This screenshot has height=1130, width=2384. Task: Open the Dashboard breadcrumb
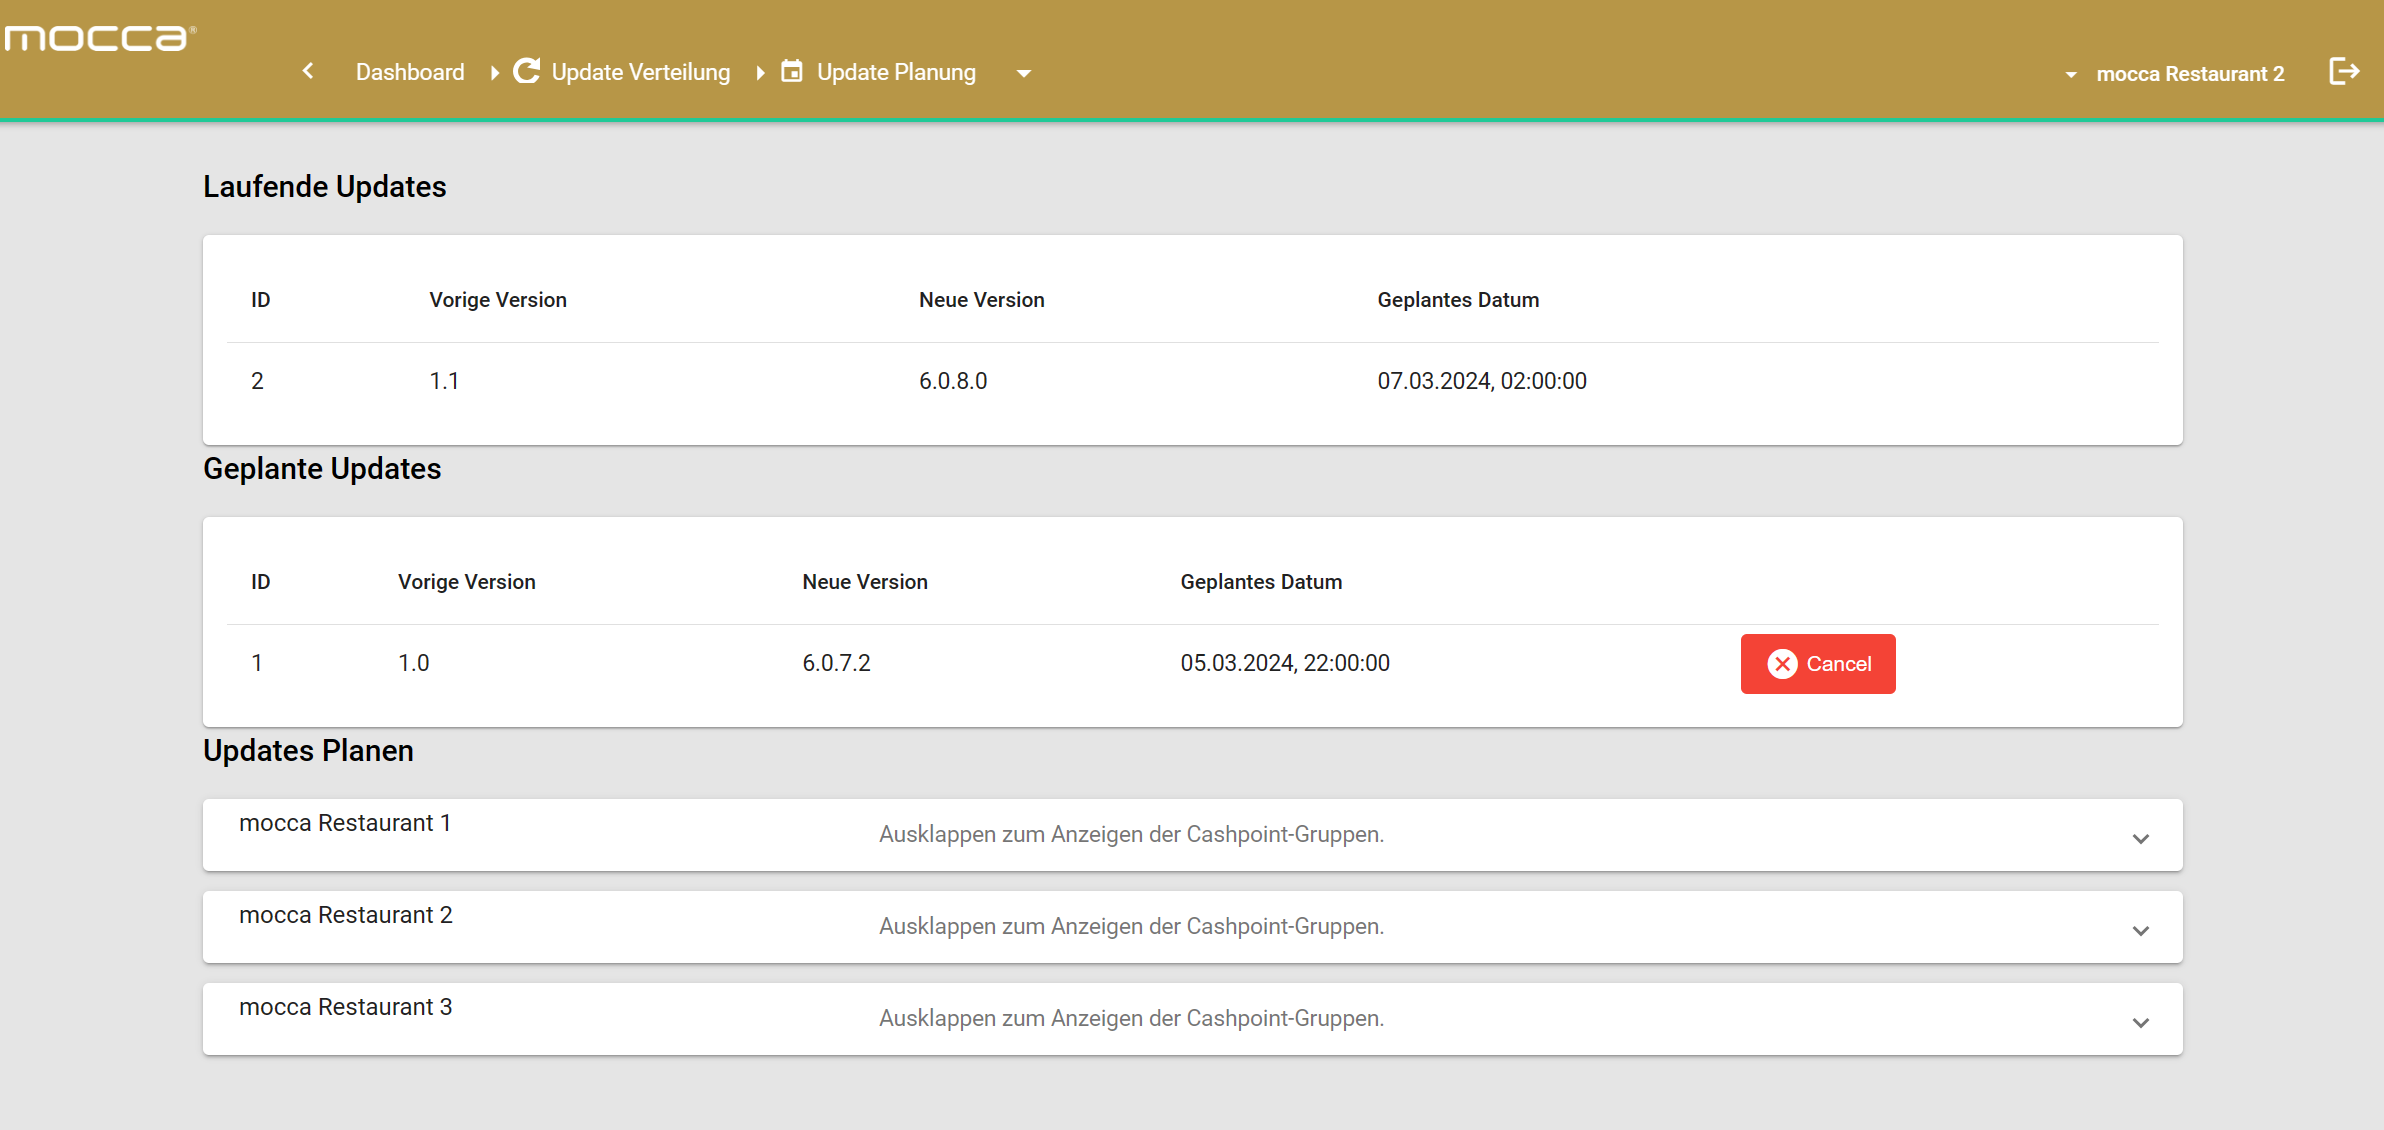(x=410, y=72)
